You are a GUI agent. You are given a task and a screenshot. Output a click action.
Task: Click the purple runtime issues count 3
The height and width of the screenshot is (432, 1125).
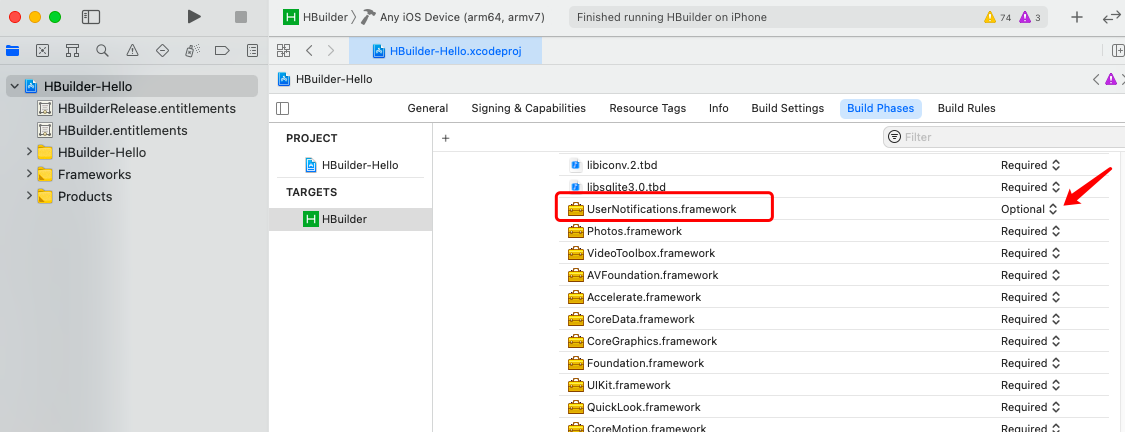coord(1030,17)
